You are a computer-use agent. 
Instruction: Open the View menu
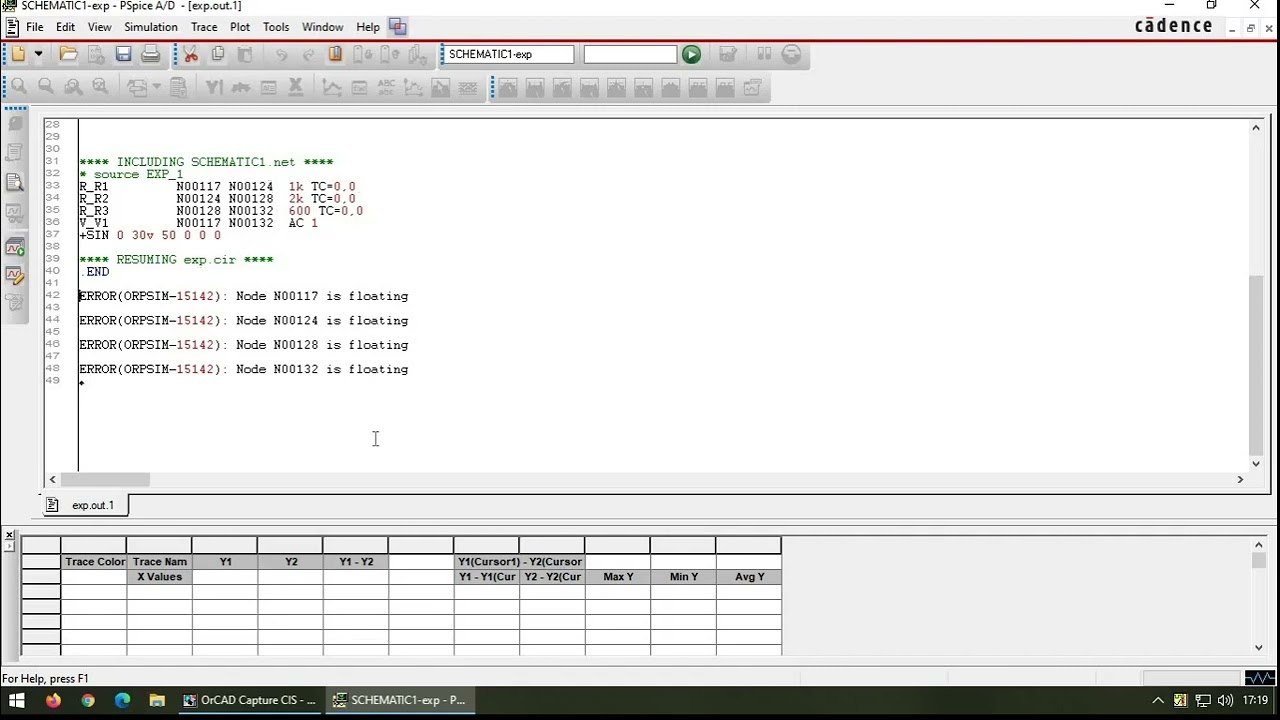[99, 27]
